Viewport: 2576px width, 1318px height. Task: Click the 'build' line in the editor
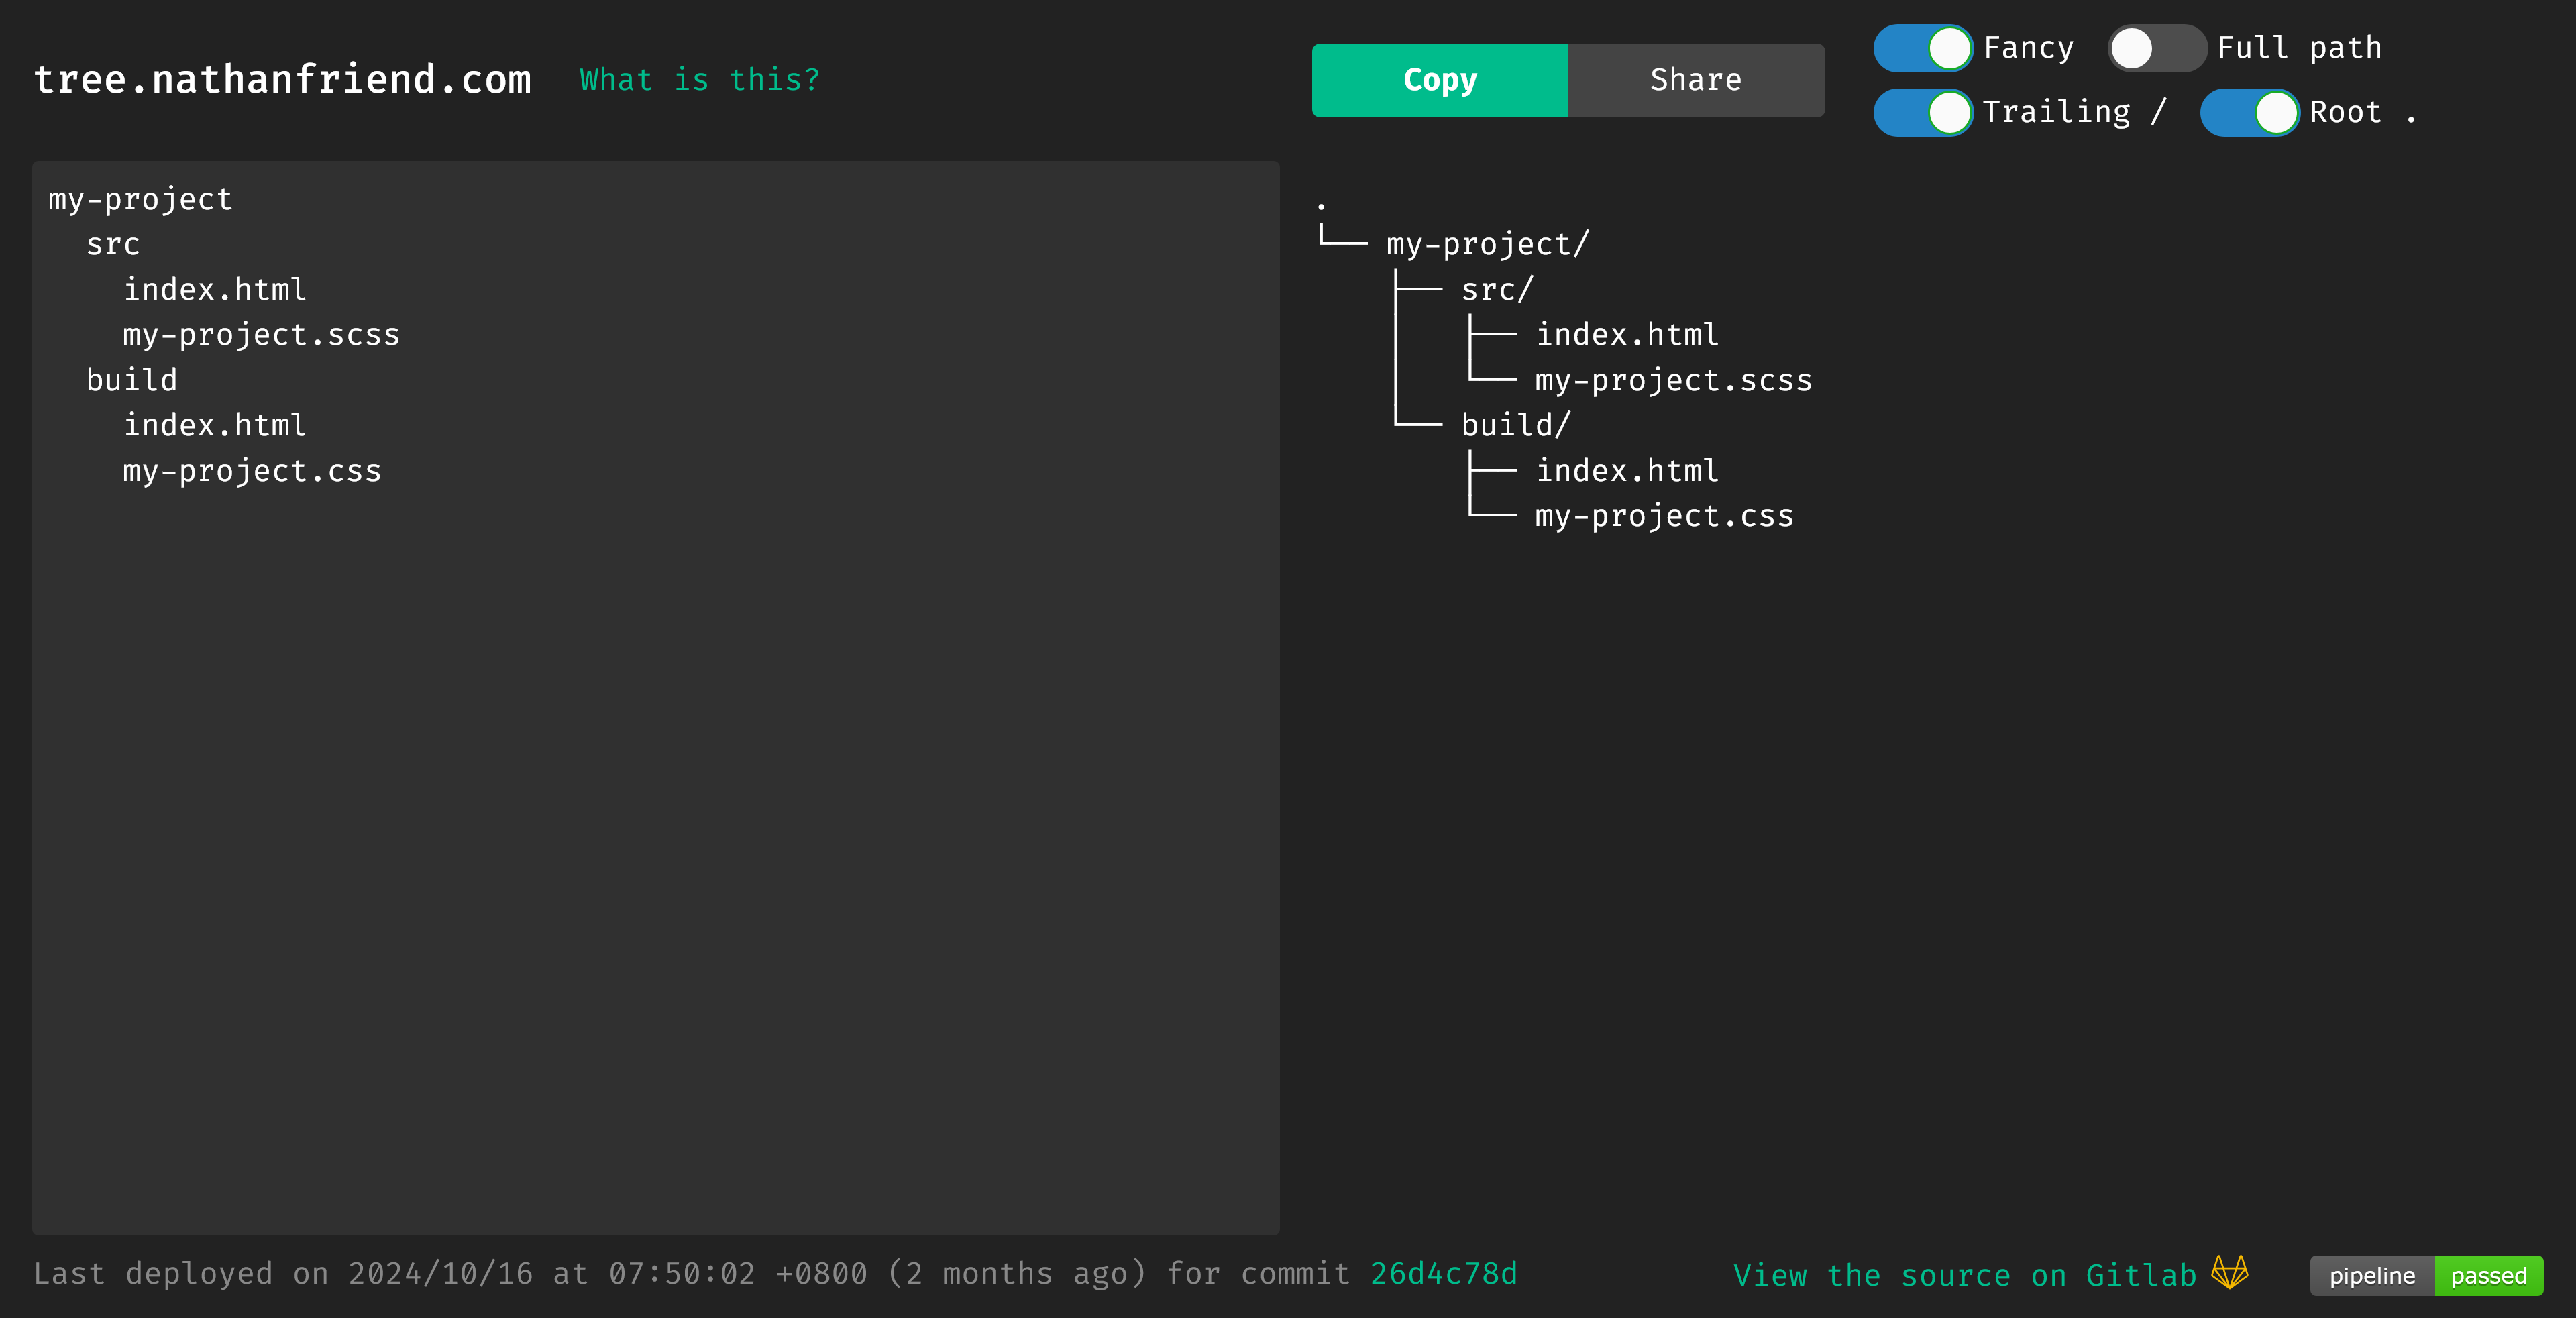132,380
